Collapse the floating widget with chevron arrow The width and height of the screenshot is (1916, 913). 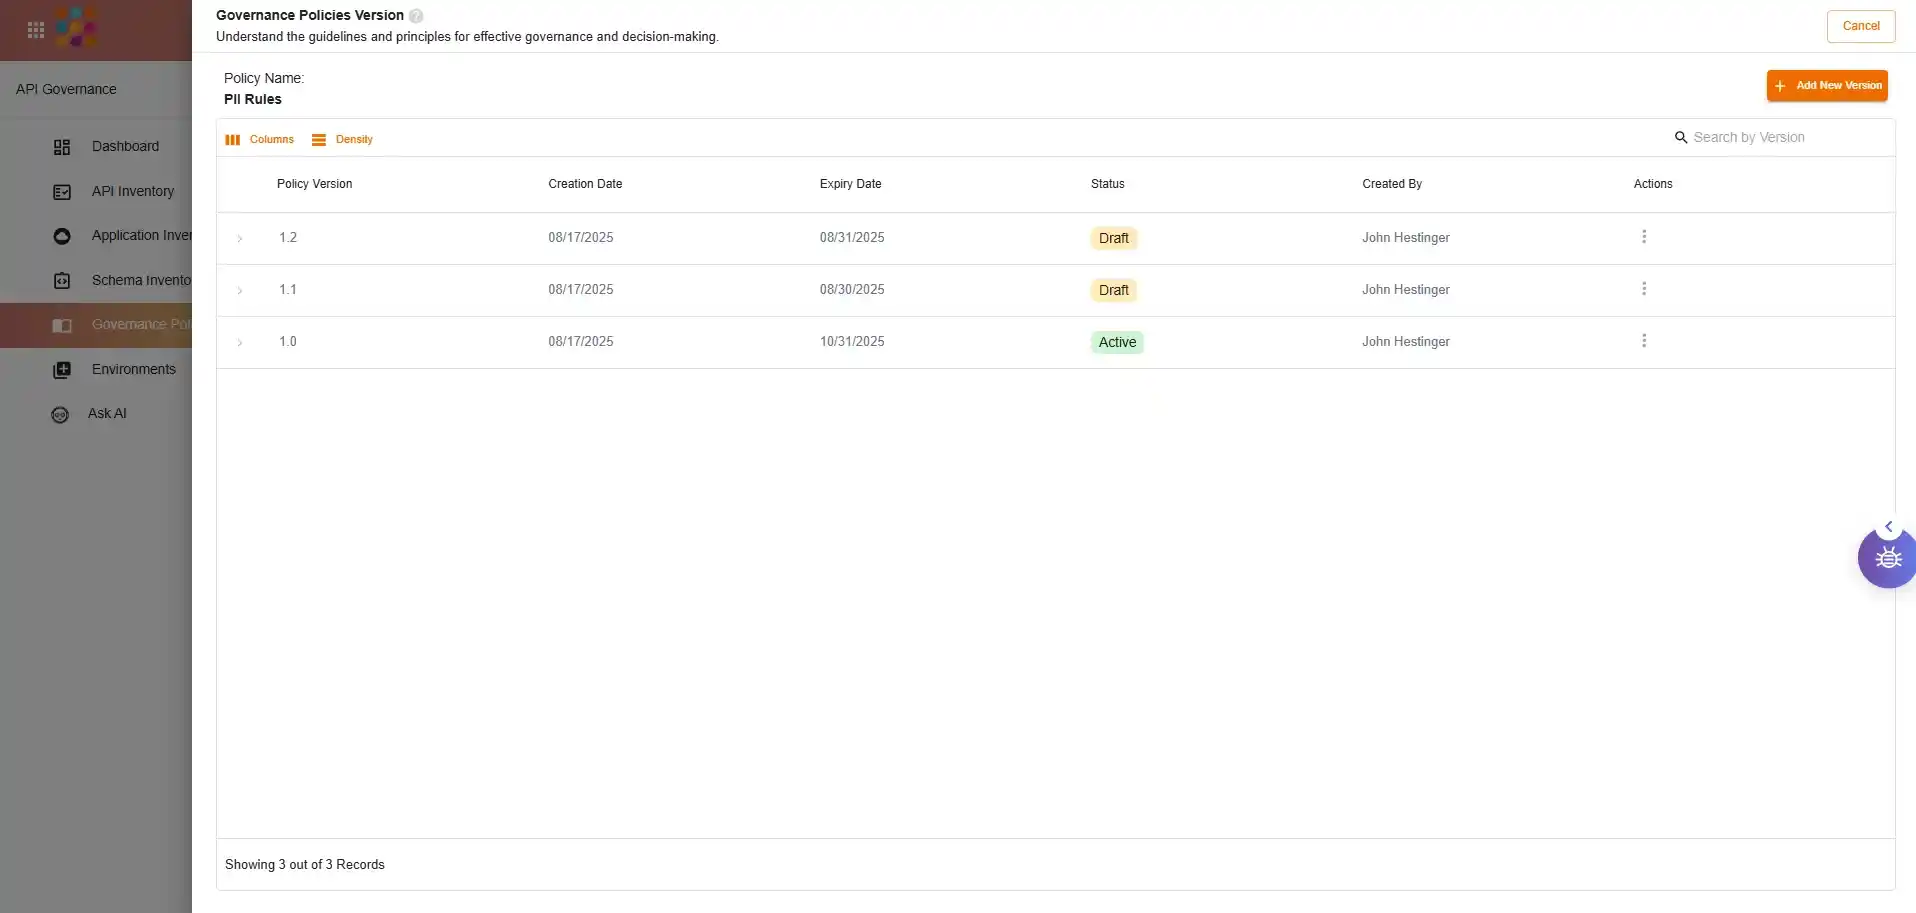pyautogui.click(x=1888, y=526)
